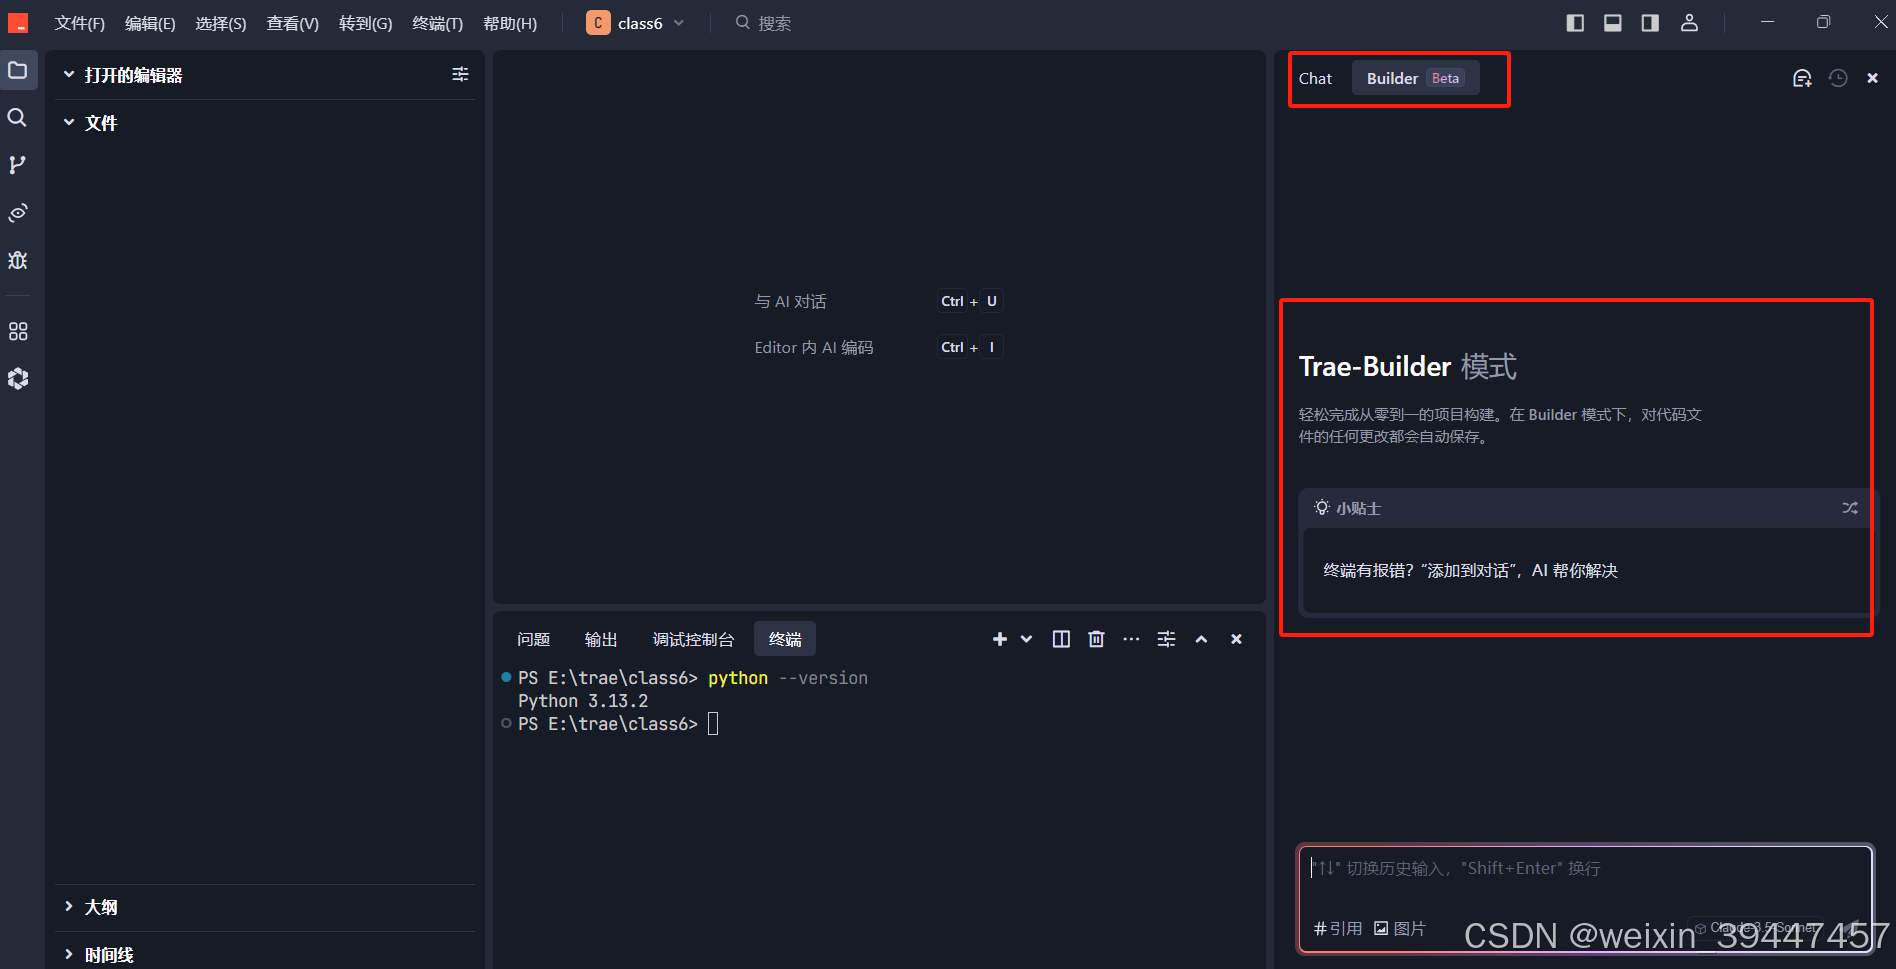
Task: Click the Ctrl + I inline coding hint
Action: [x=969, y=347]
